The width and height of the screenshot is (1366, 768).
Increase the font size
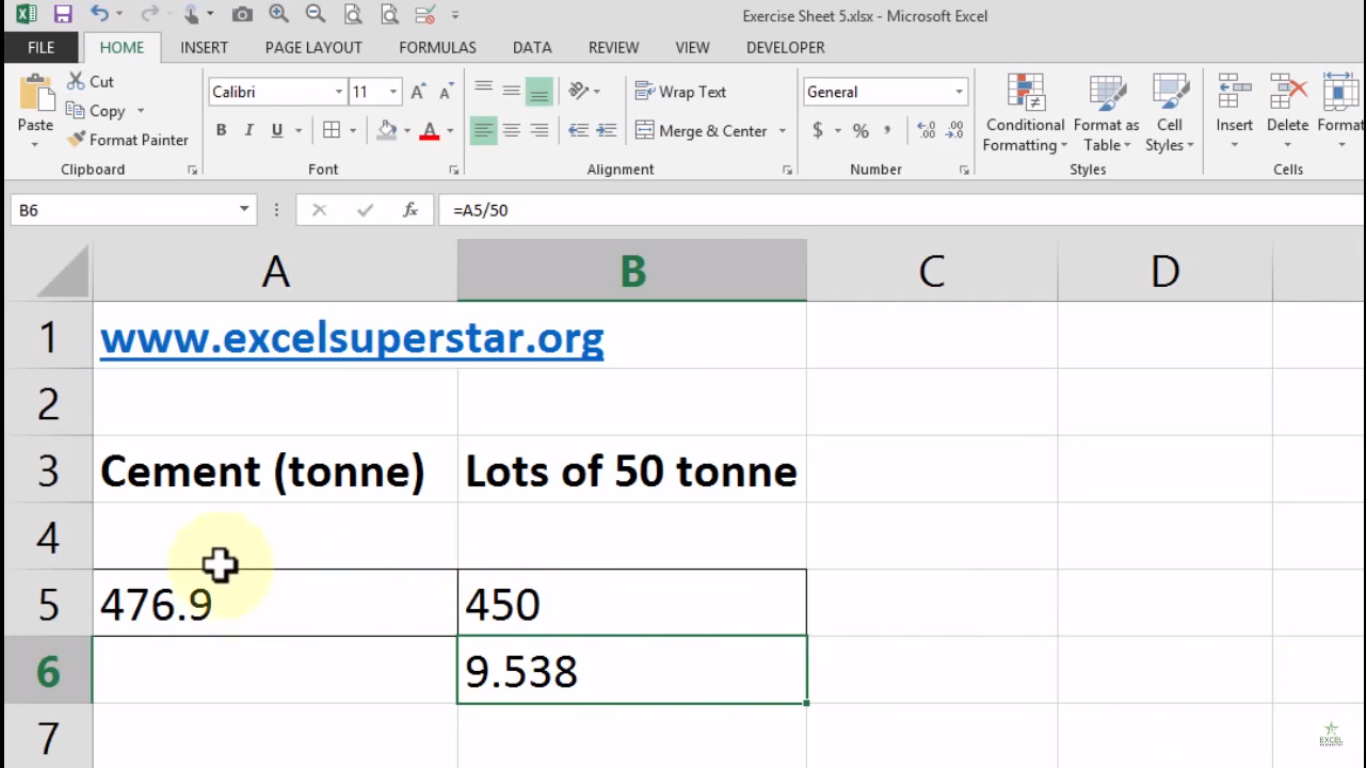[x=419, y=92]
